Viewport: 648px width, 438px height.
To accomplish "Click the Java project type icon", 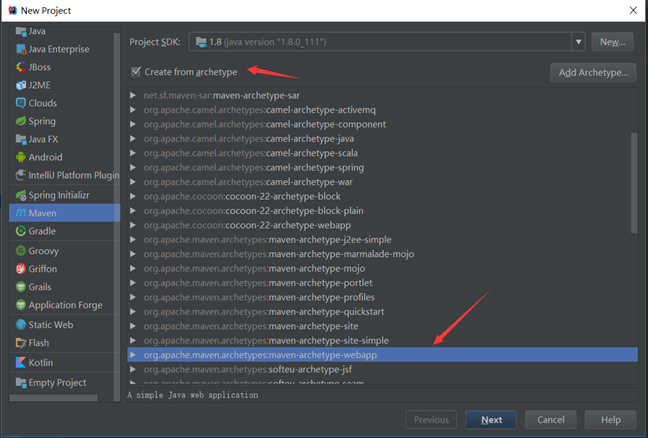I will [21, 31].
